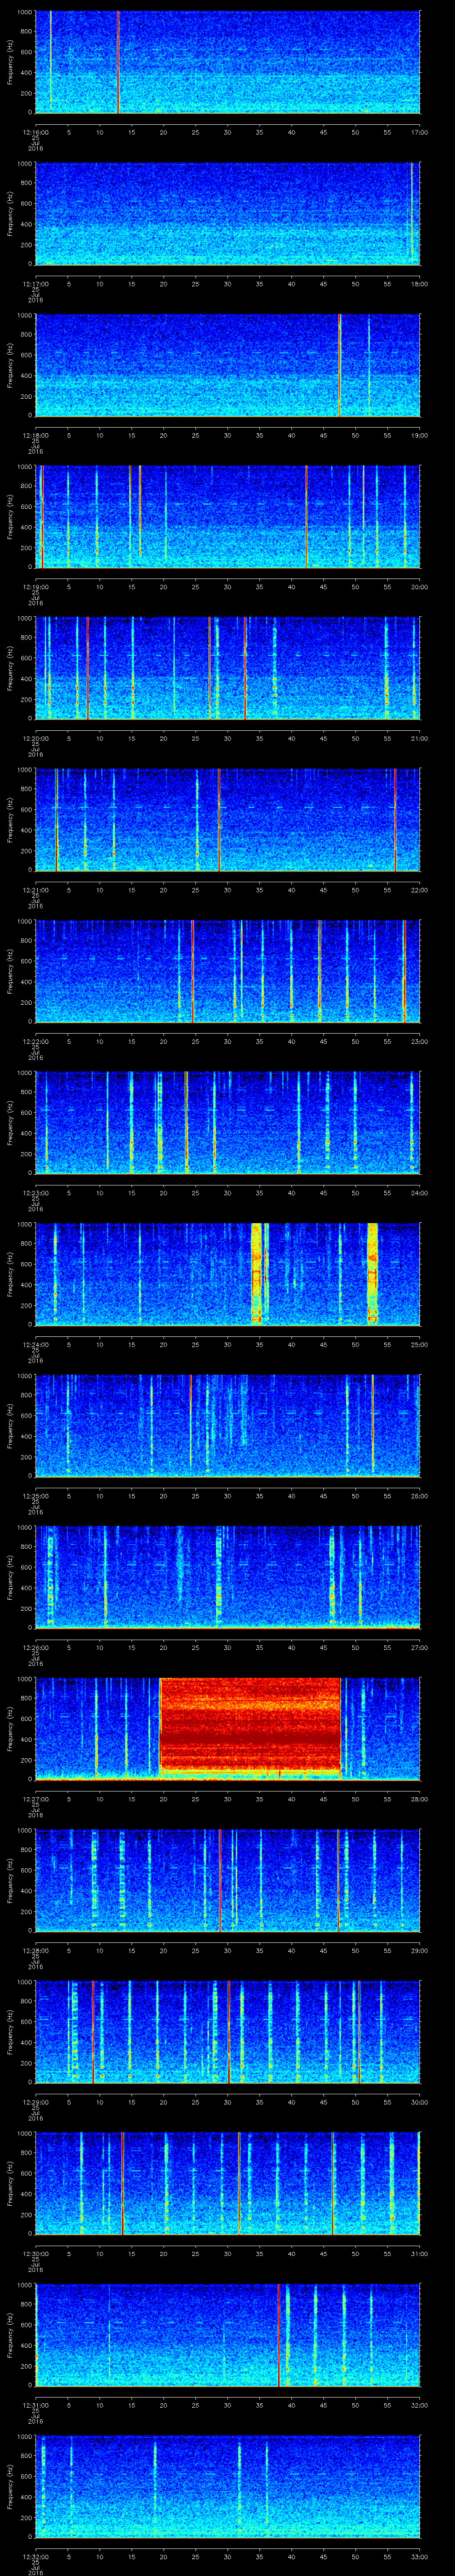Select the spectrogram panel starting at 12:30:00
The width and height of the screenshot is (455, 2576).
tap(228, 2184)
